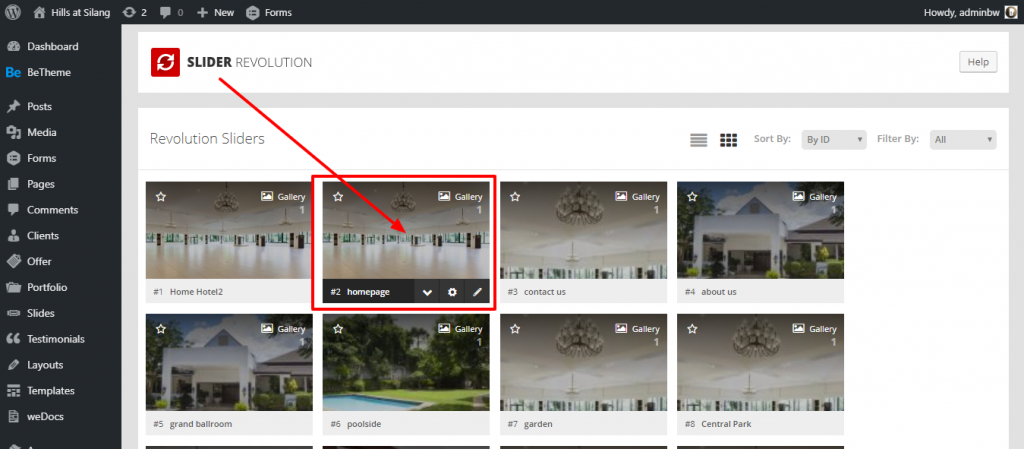The image size is (1024, 449).
Task: Click Gallery icon on about us slider
Action: point(798,196)
